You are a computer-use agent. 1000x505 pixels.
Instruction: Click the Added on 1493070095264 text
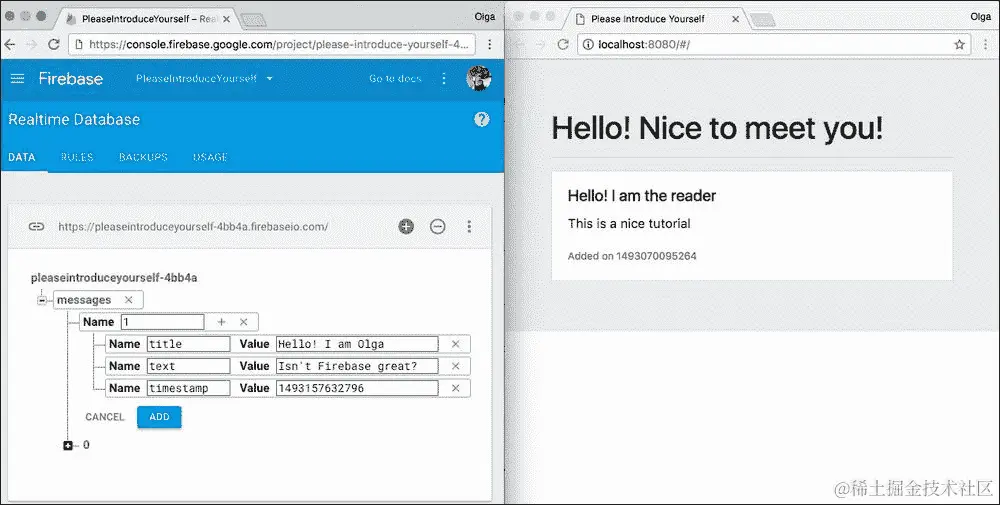coord(632,256)
